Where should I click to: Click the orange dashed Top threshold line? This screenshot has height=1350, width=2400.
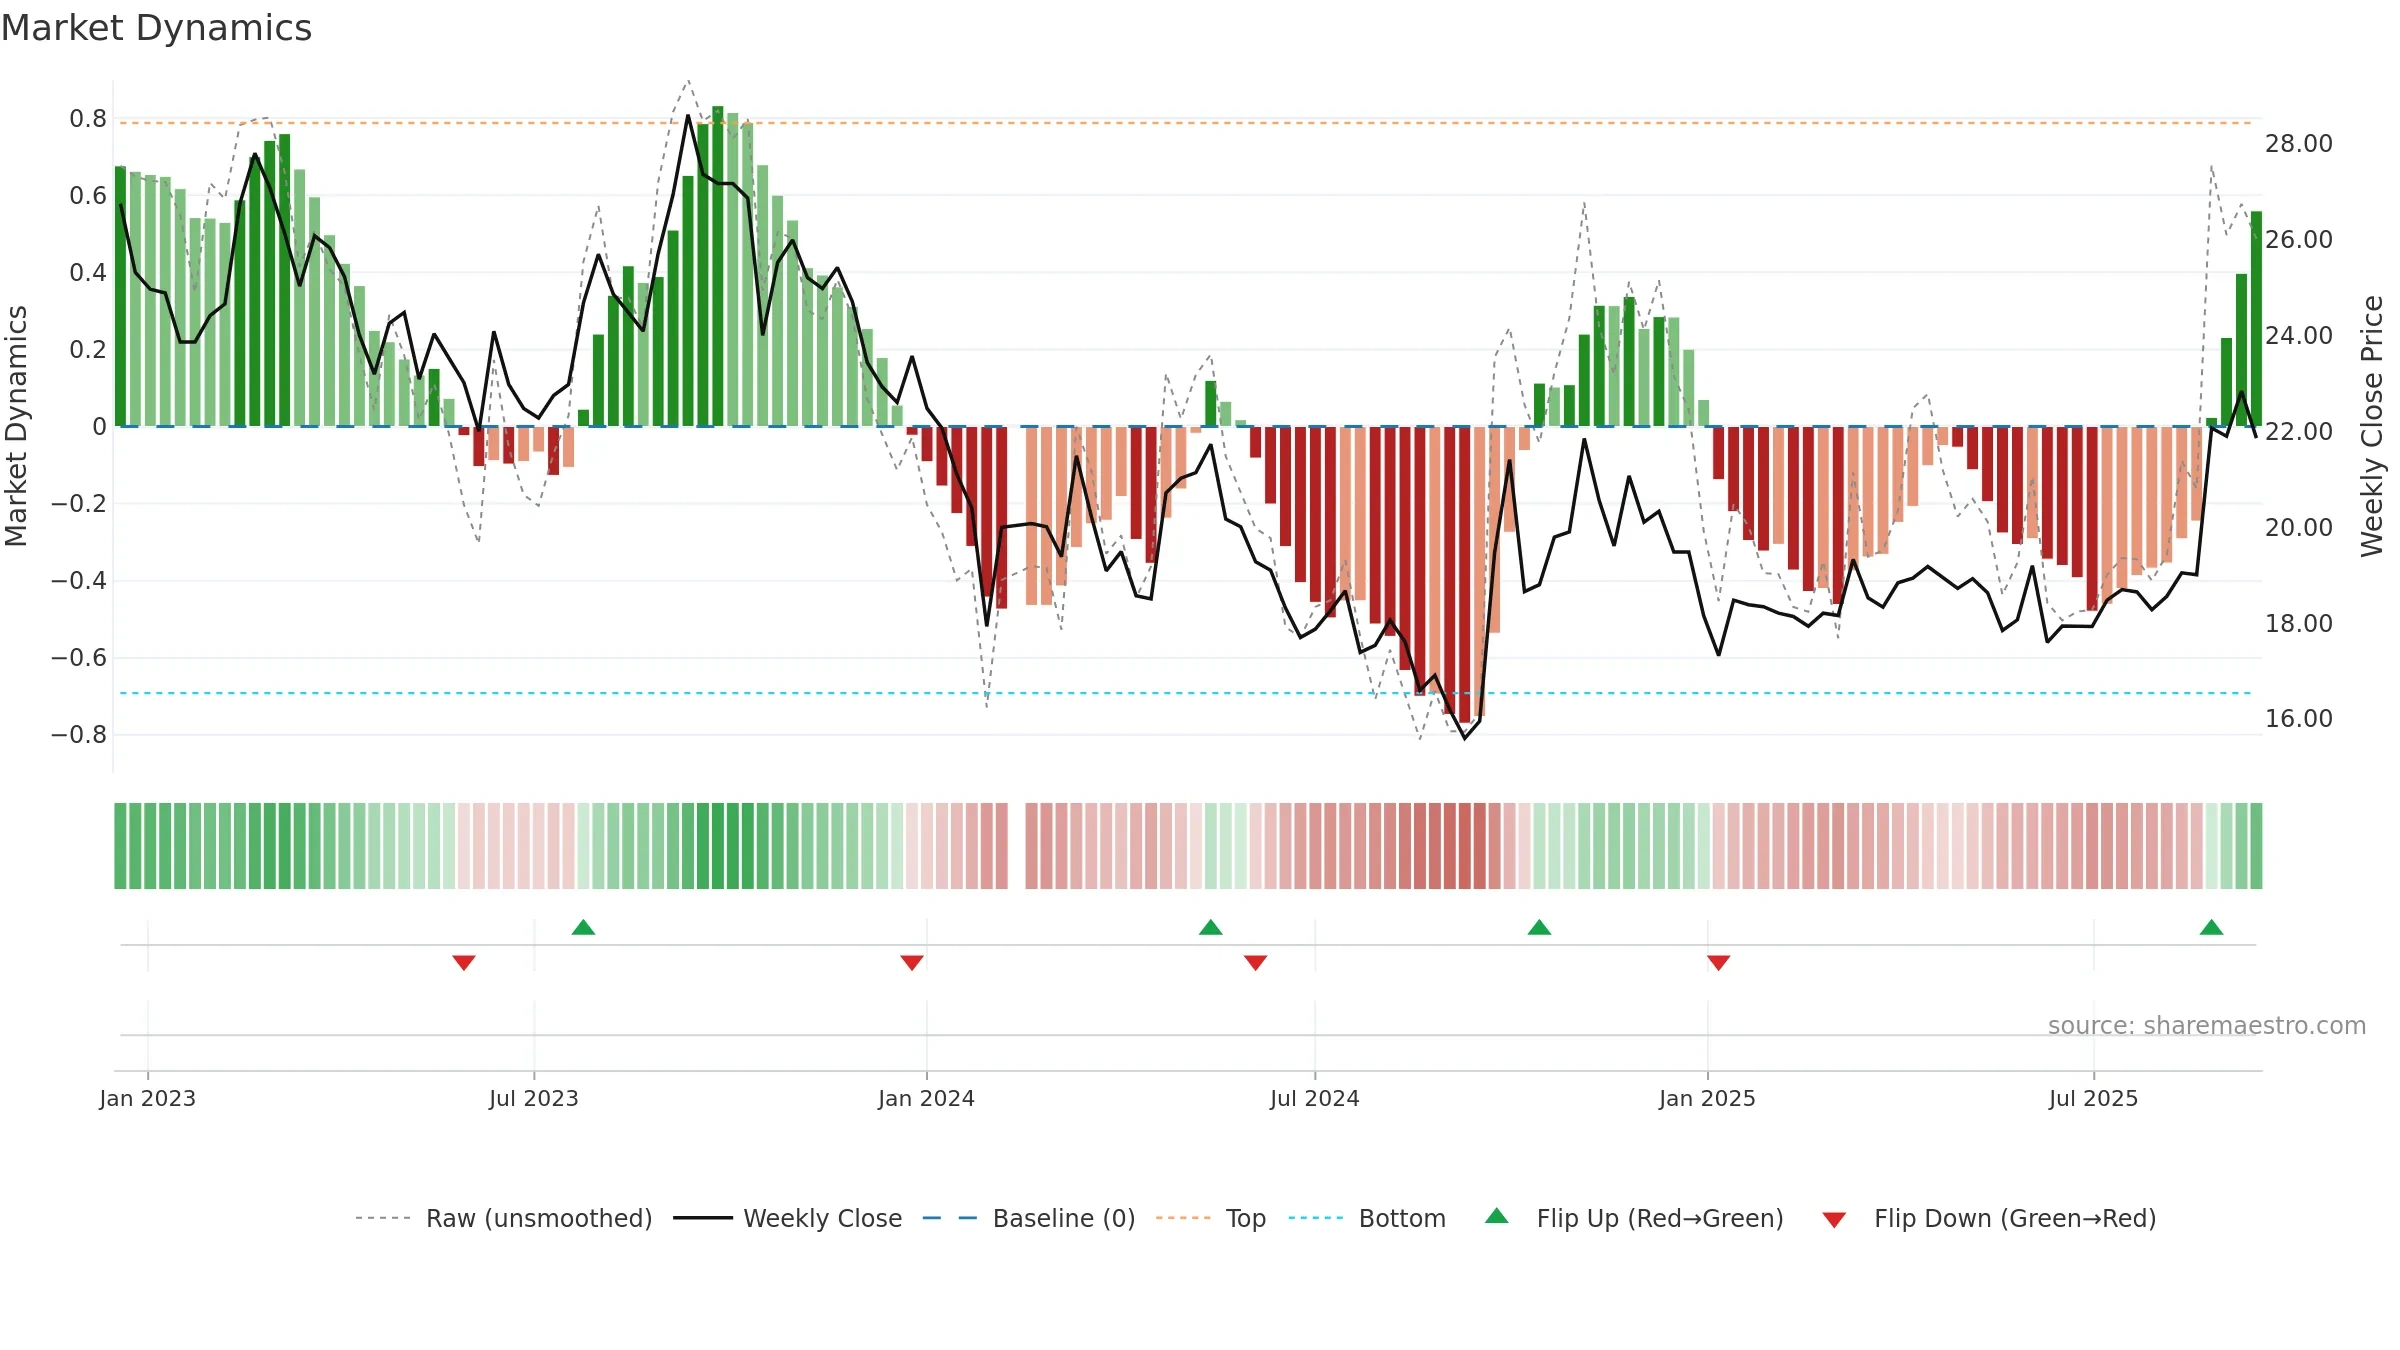pyautogui.click(x=1185, y=123)
